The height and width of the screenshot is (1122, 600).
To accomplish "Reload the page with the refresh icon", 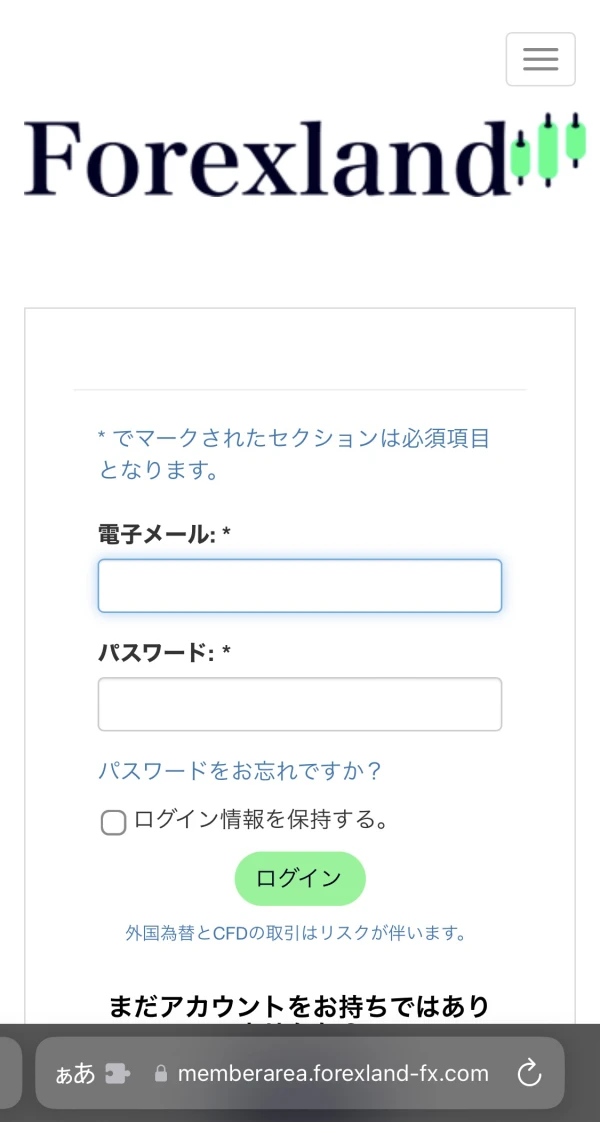I will (528, 1073).
